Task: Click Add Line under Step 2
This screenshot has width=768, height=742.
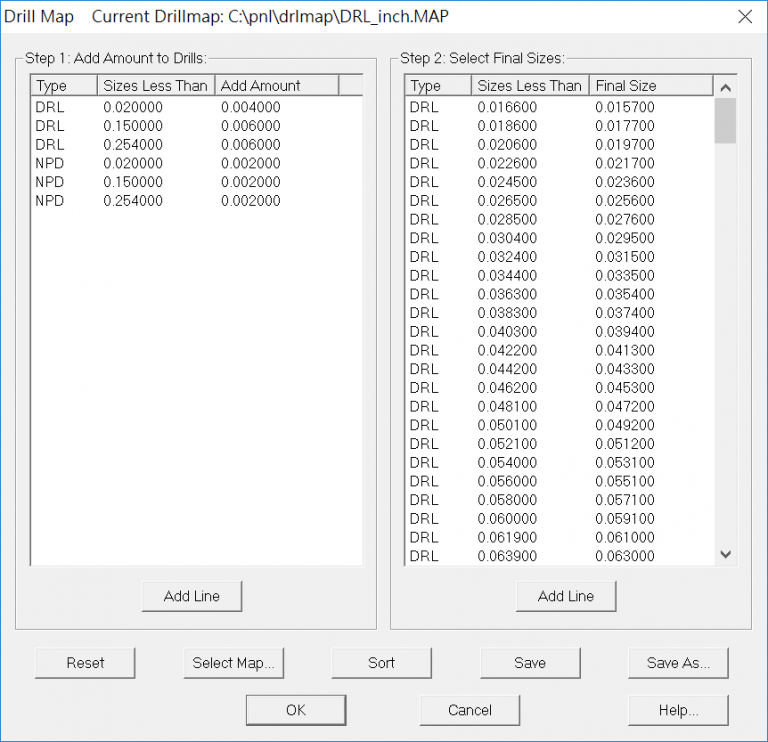Action: (x=566, y=596)
